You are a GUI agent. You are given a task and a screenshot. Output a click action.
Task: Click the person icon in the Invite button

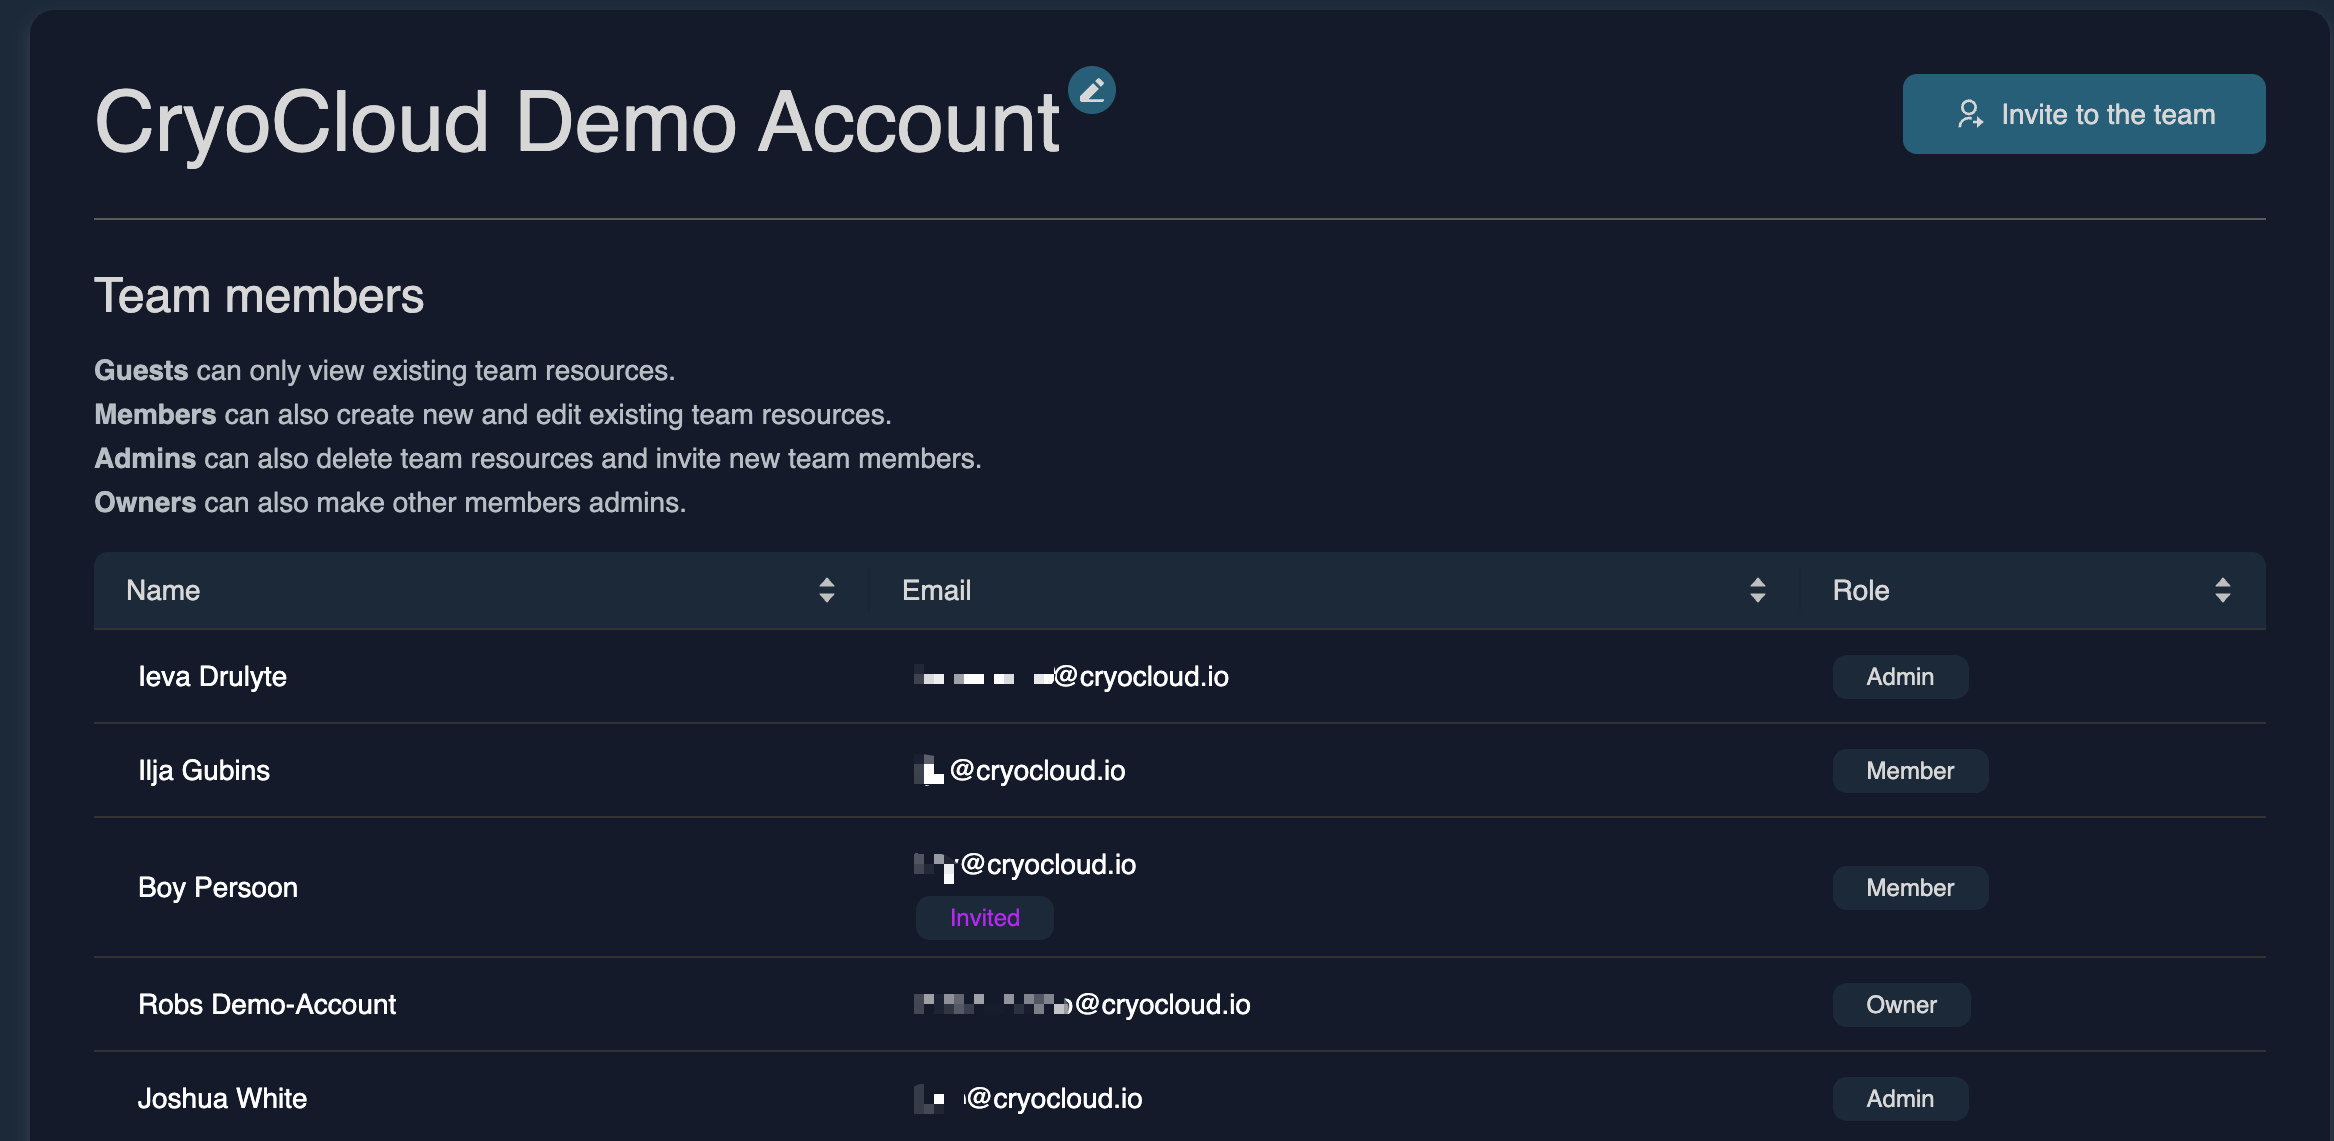(x=1969, y=114)
